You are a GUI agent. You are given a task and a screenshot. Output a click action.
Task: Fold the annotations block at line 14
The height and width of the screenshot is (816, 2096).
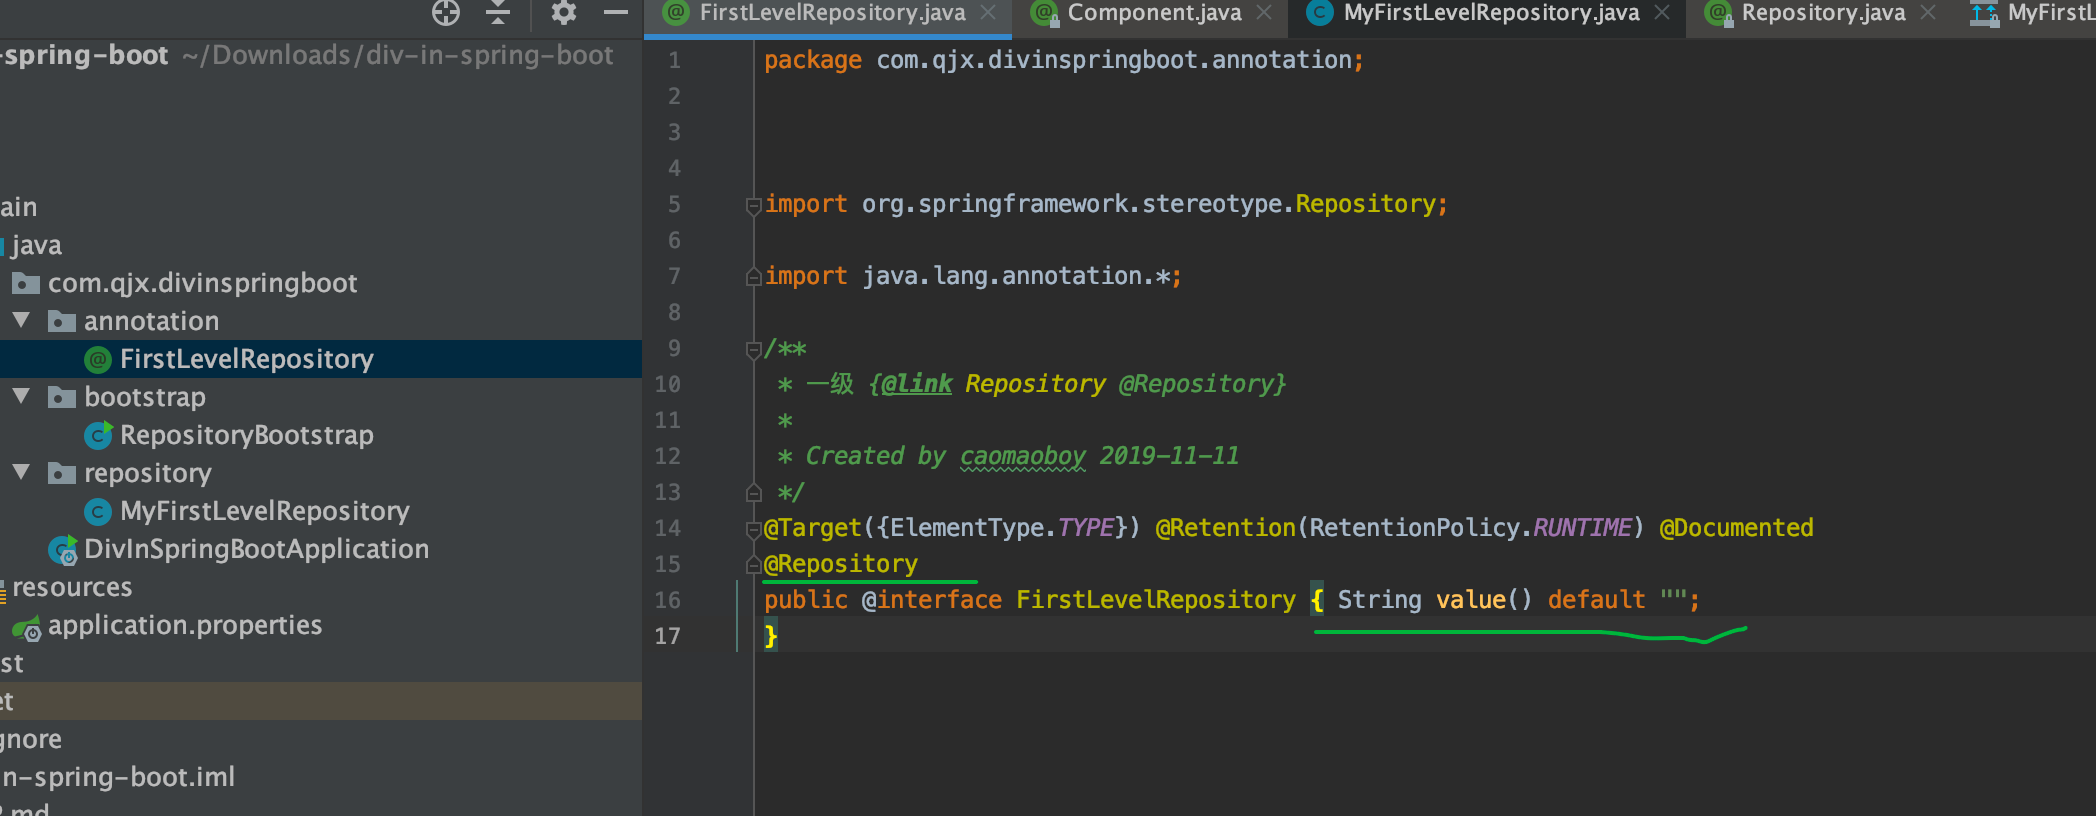click(754, 529)
